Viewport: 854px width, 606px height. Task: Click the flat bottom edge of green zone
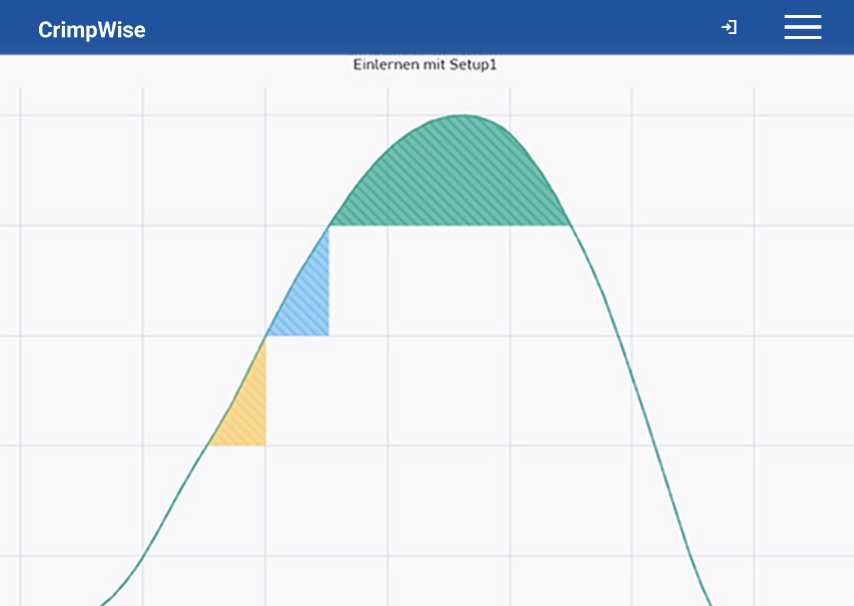pyautogui.click(x=450, y=226)
